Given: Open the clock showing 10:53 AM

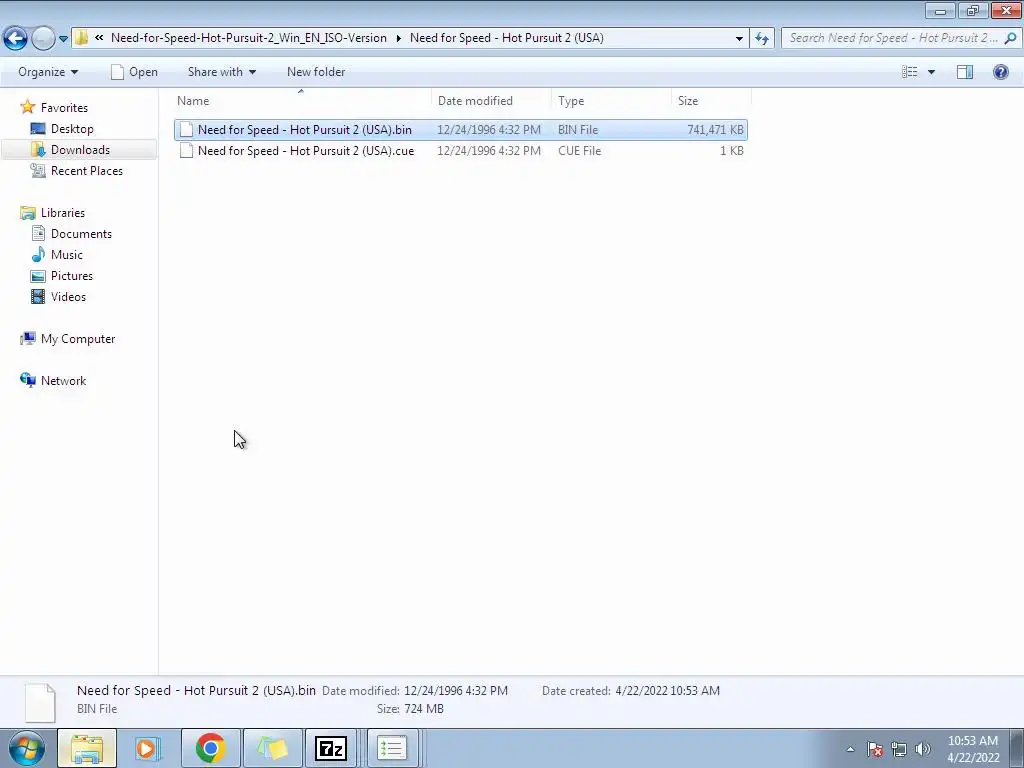Looking at the screenshot, I should [x=973, y=749].
